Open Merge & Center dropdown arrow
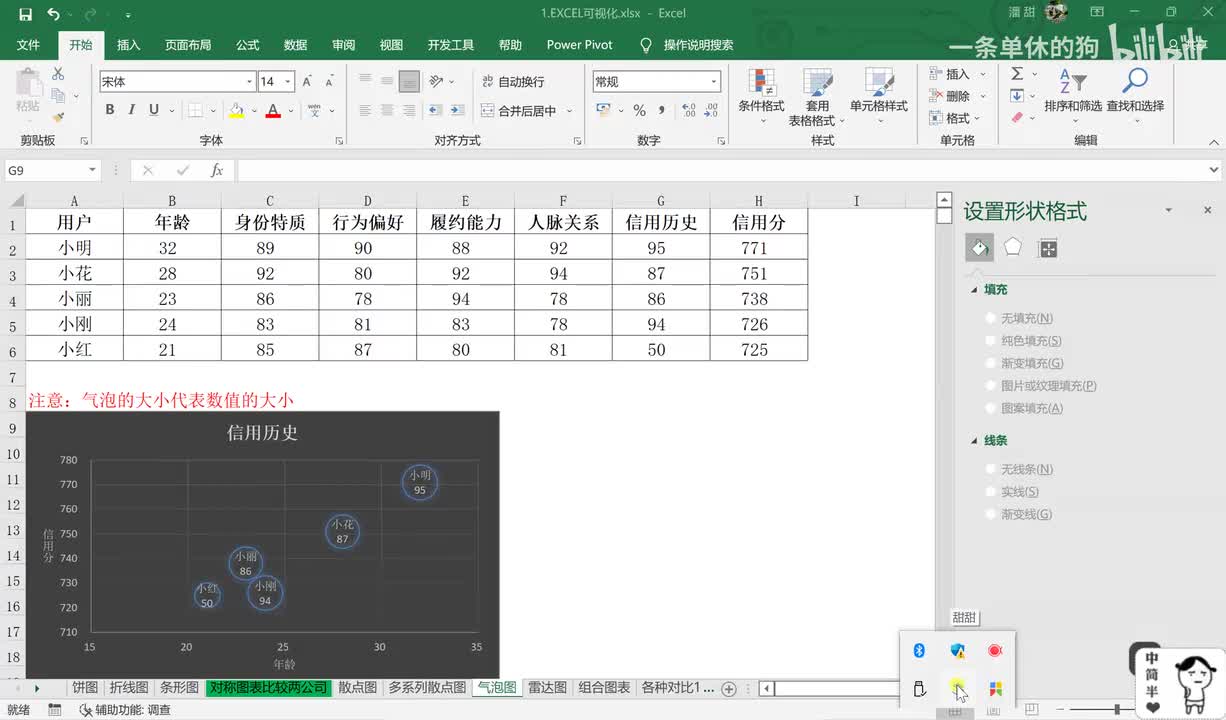Viewport: 1226px width, 720px height. 569,111
